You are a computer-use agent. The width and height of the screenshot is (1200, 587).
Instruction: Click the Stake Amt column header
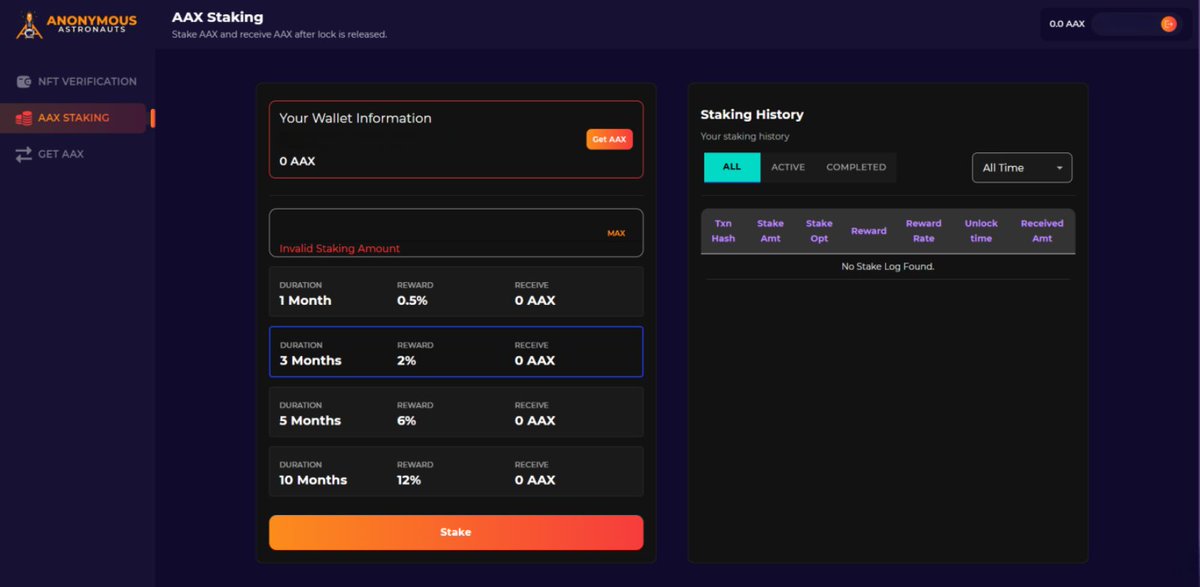770,231
